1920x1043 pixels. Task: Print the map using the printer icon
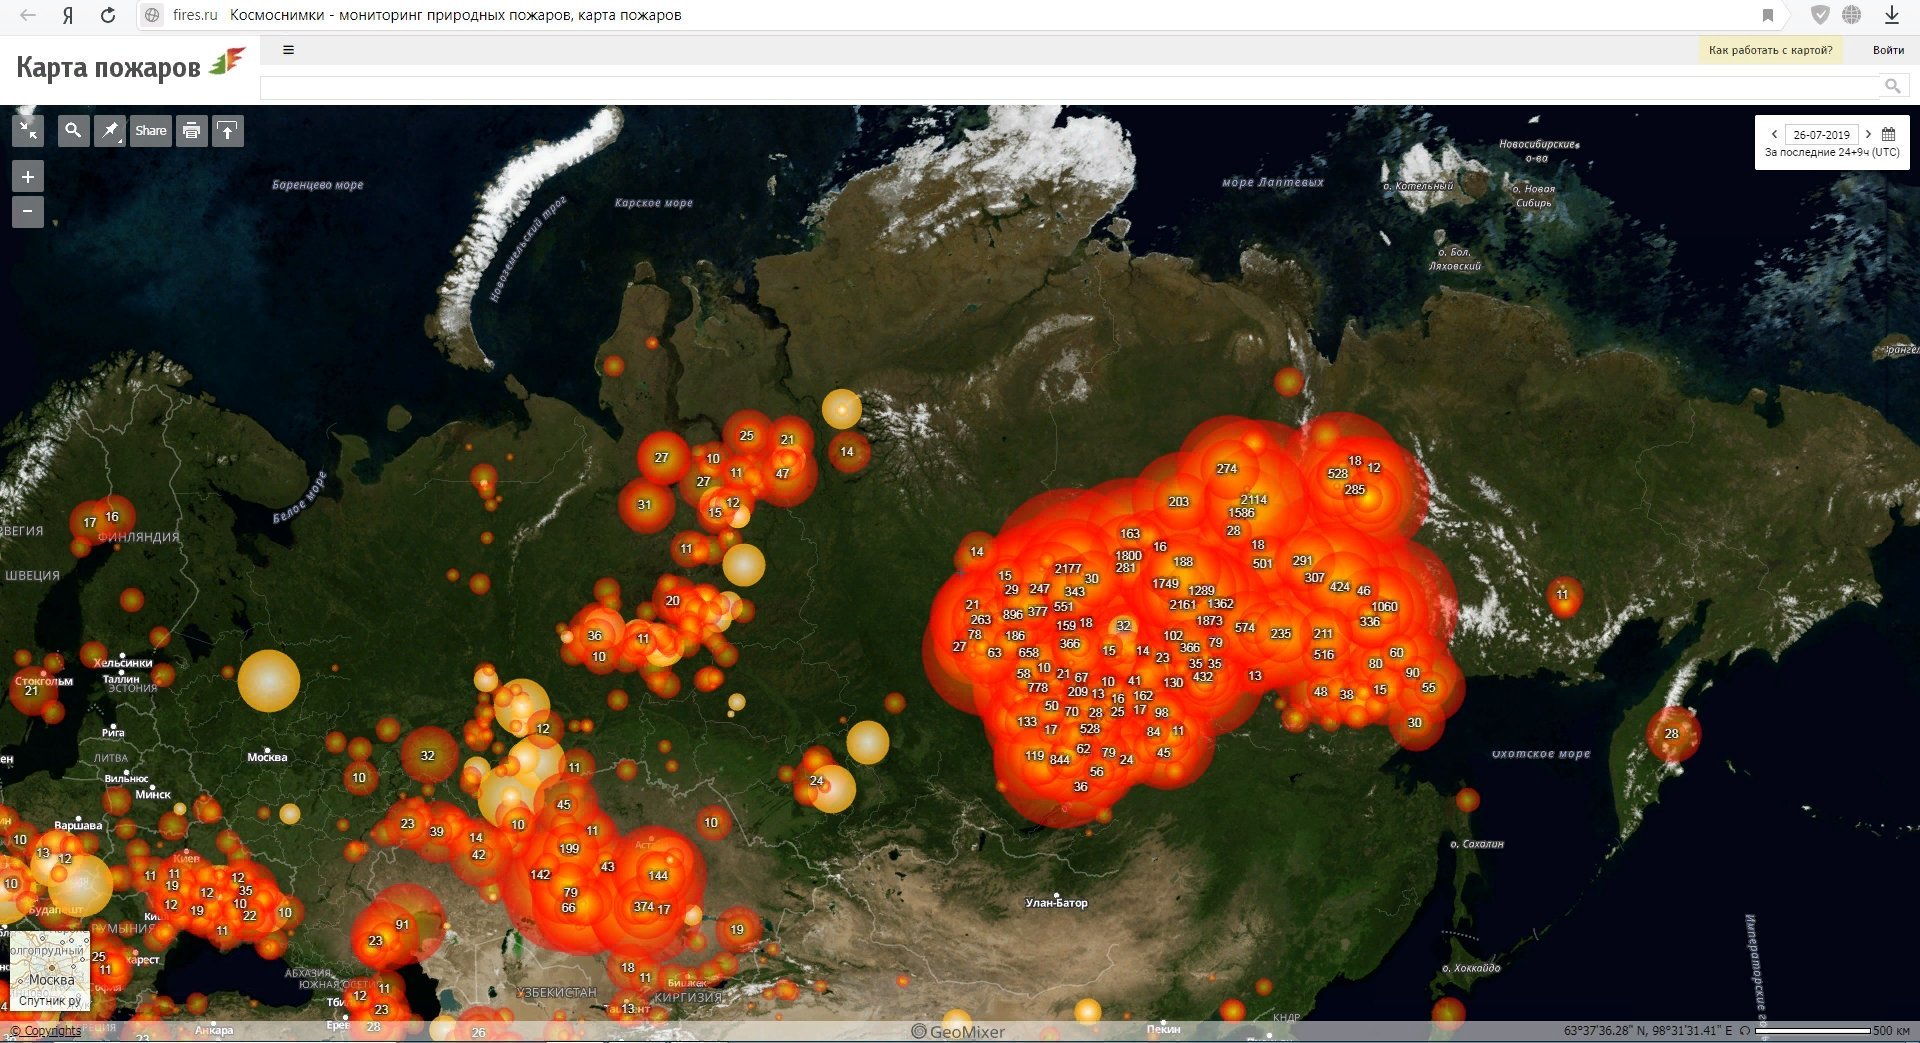click(x=192, y=130)
